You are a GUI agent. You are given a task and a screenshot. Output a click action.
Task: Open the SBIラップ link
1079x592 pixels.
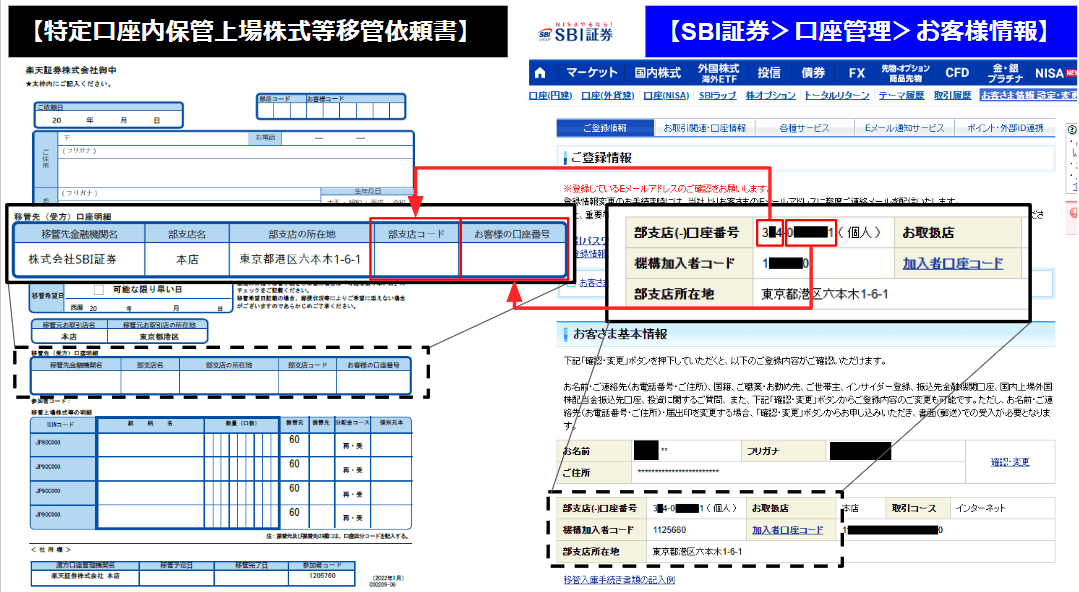coord(717,96)
